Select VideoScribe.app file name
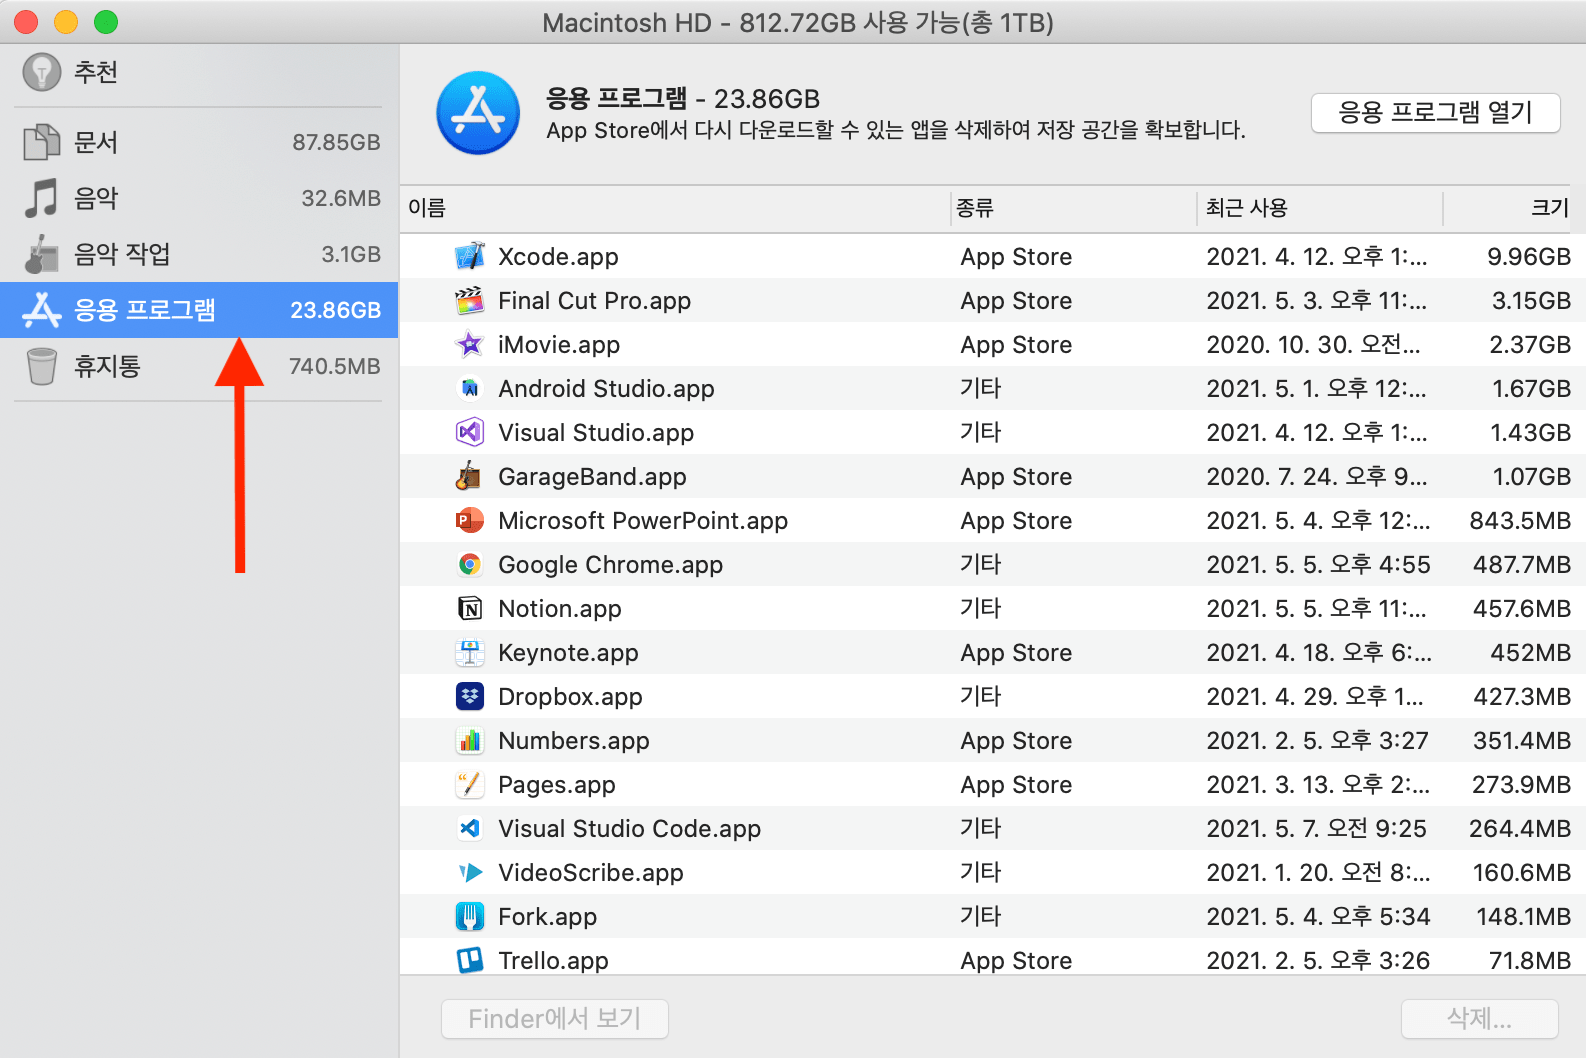The width and height of the screenshot is (1586, 1058). (591, 873)
